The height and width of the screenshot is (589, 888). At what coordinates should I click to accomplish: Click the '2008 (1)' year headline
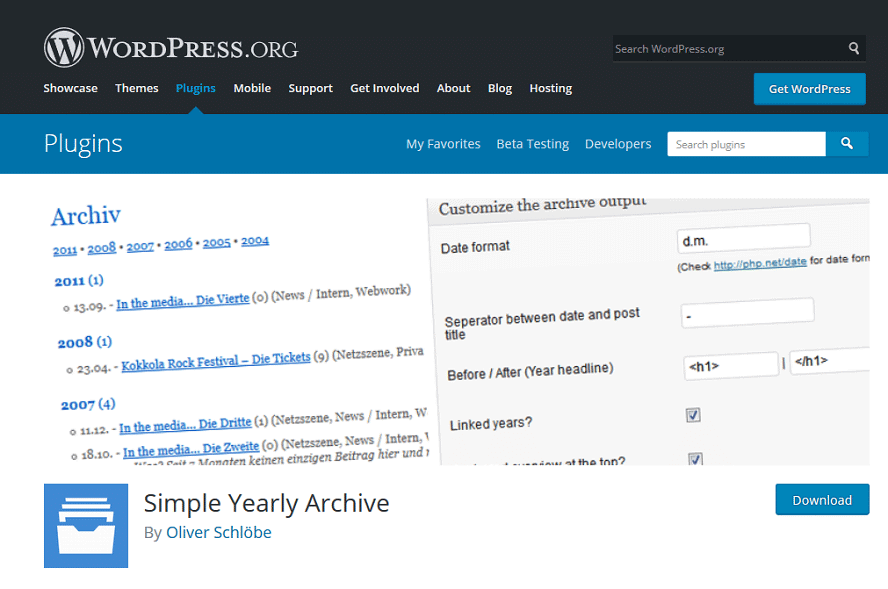(x=85, y=342)
